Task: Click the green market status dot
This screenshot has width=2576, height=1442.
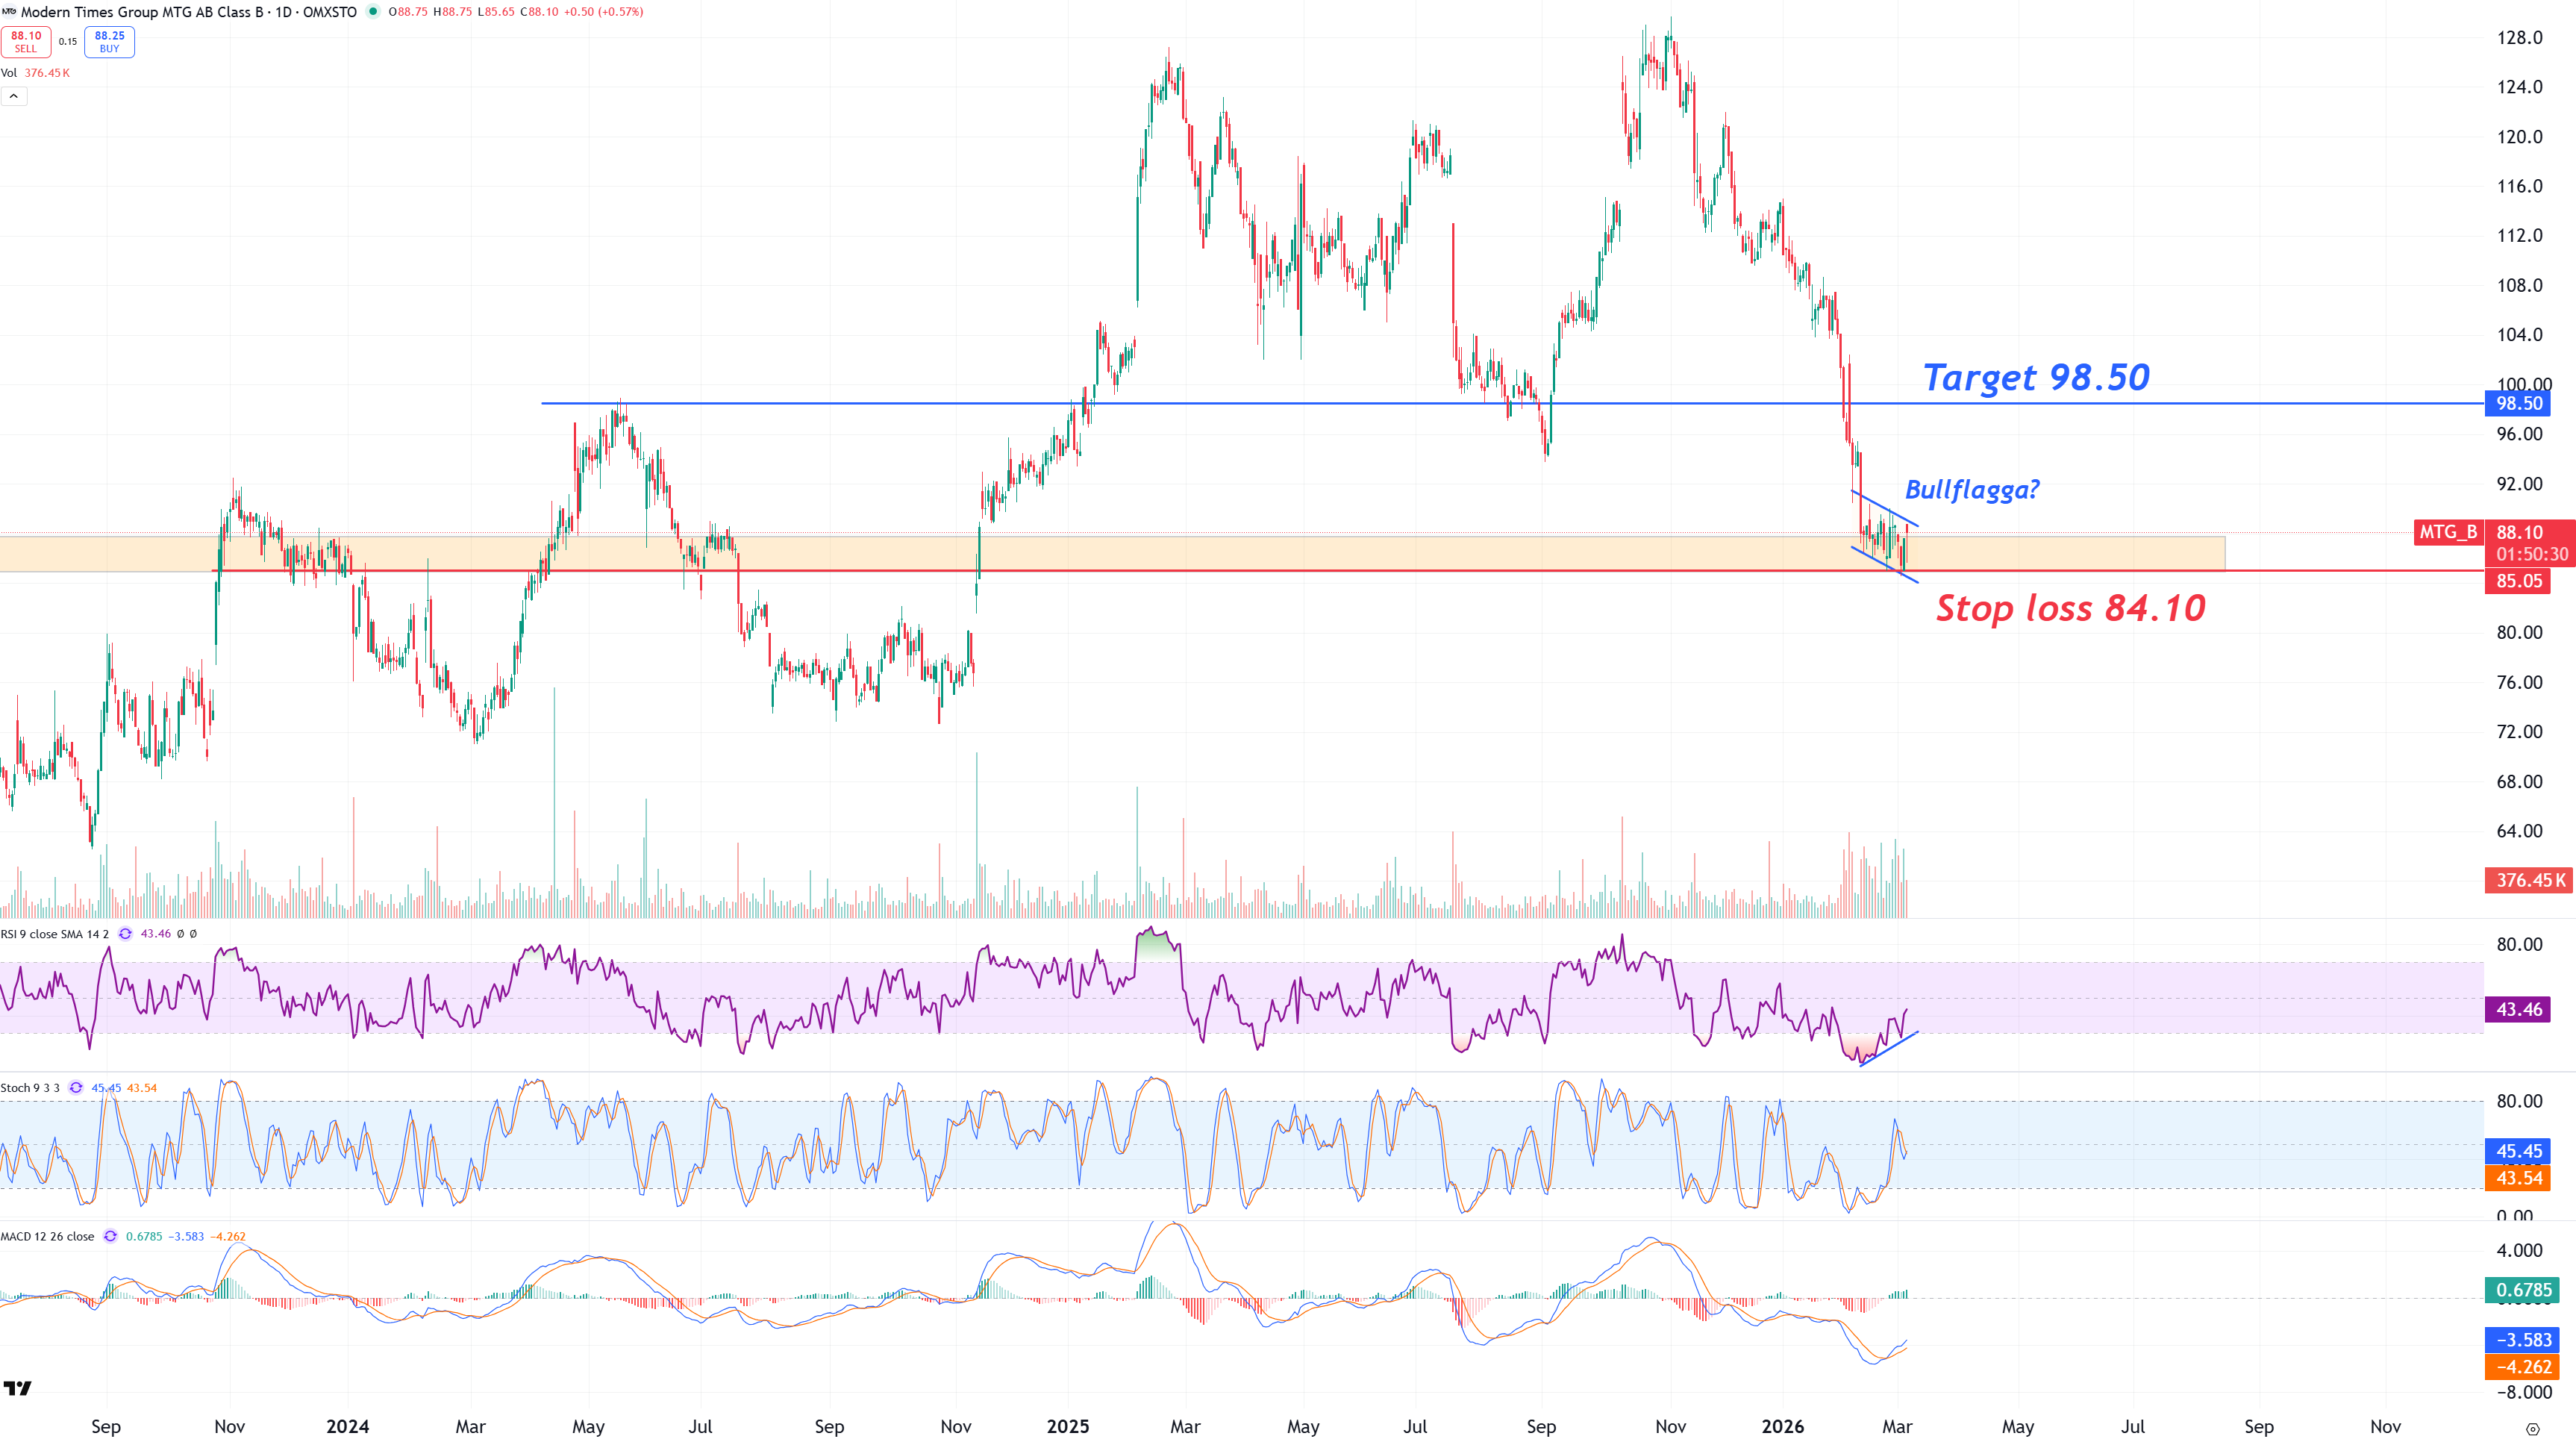Action: click(373, 12)
